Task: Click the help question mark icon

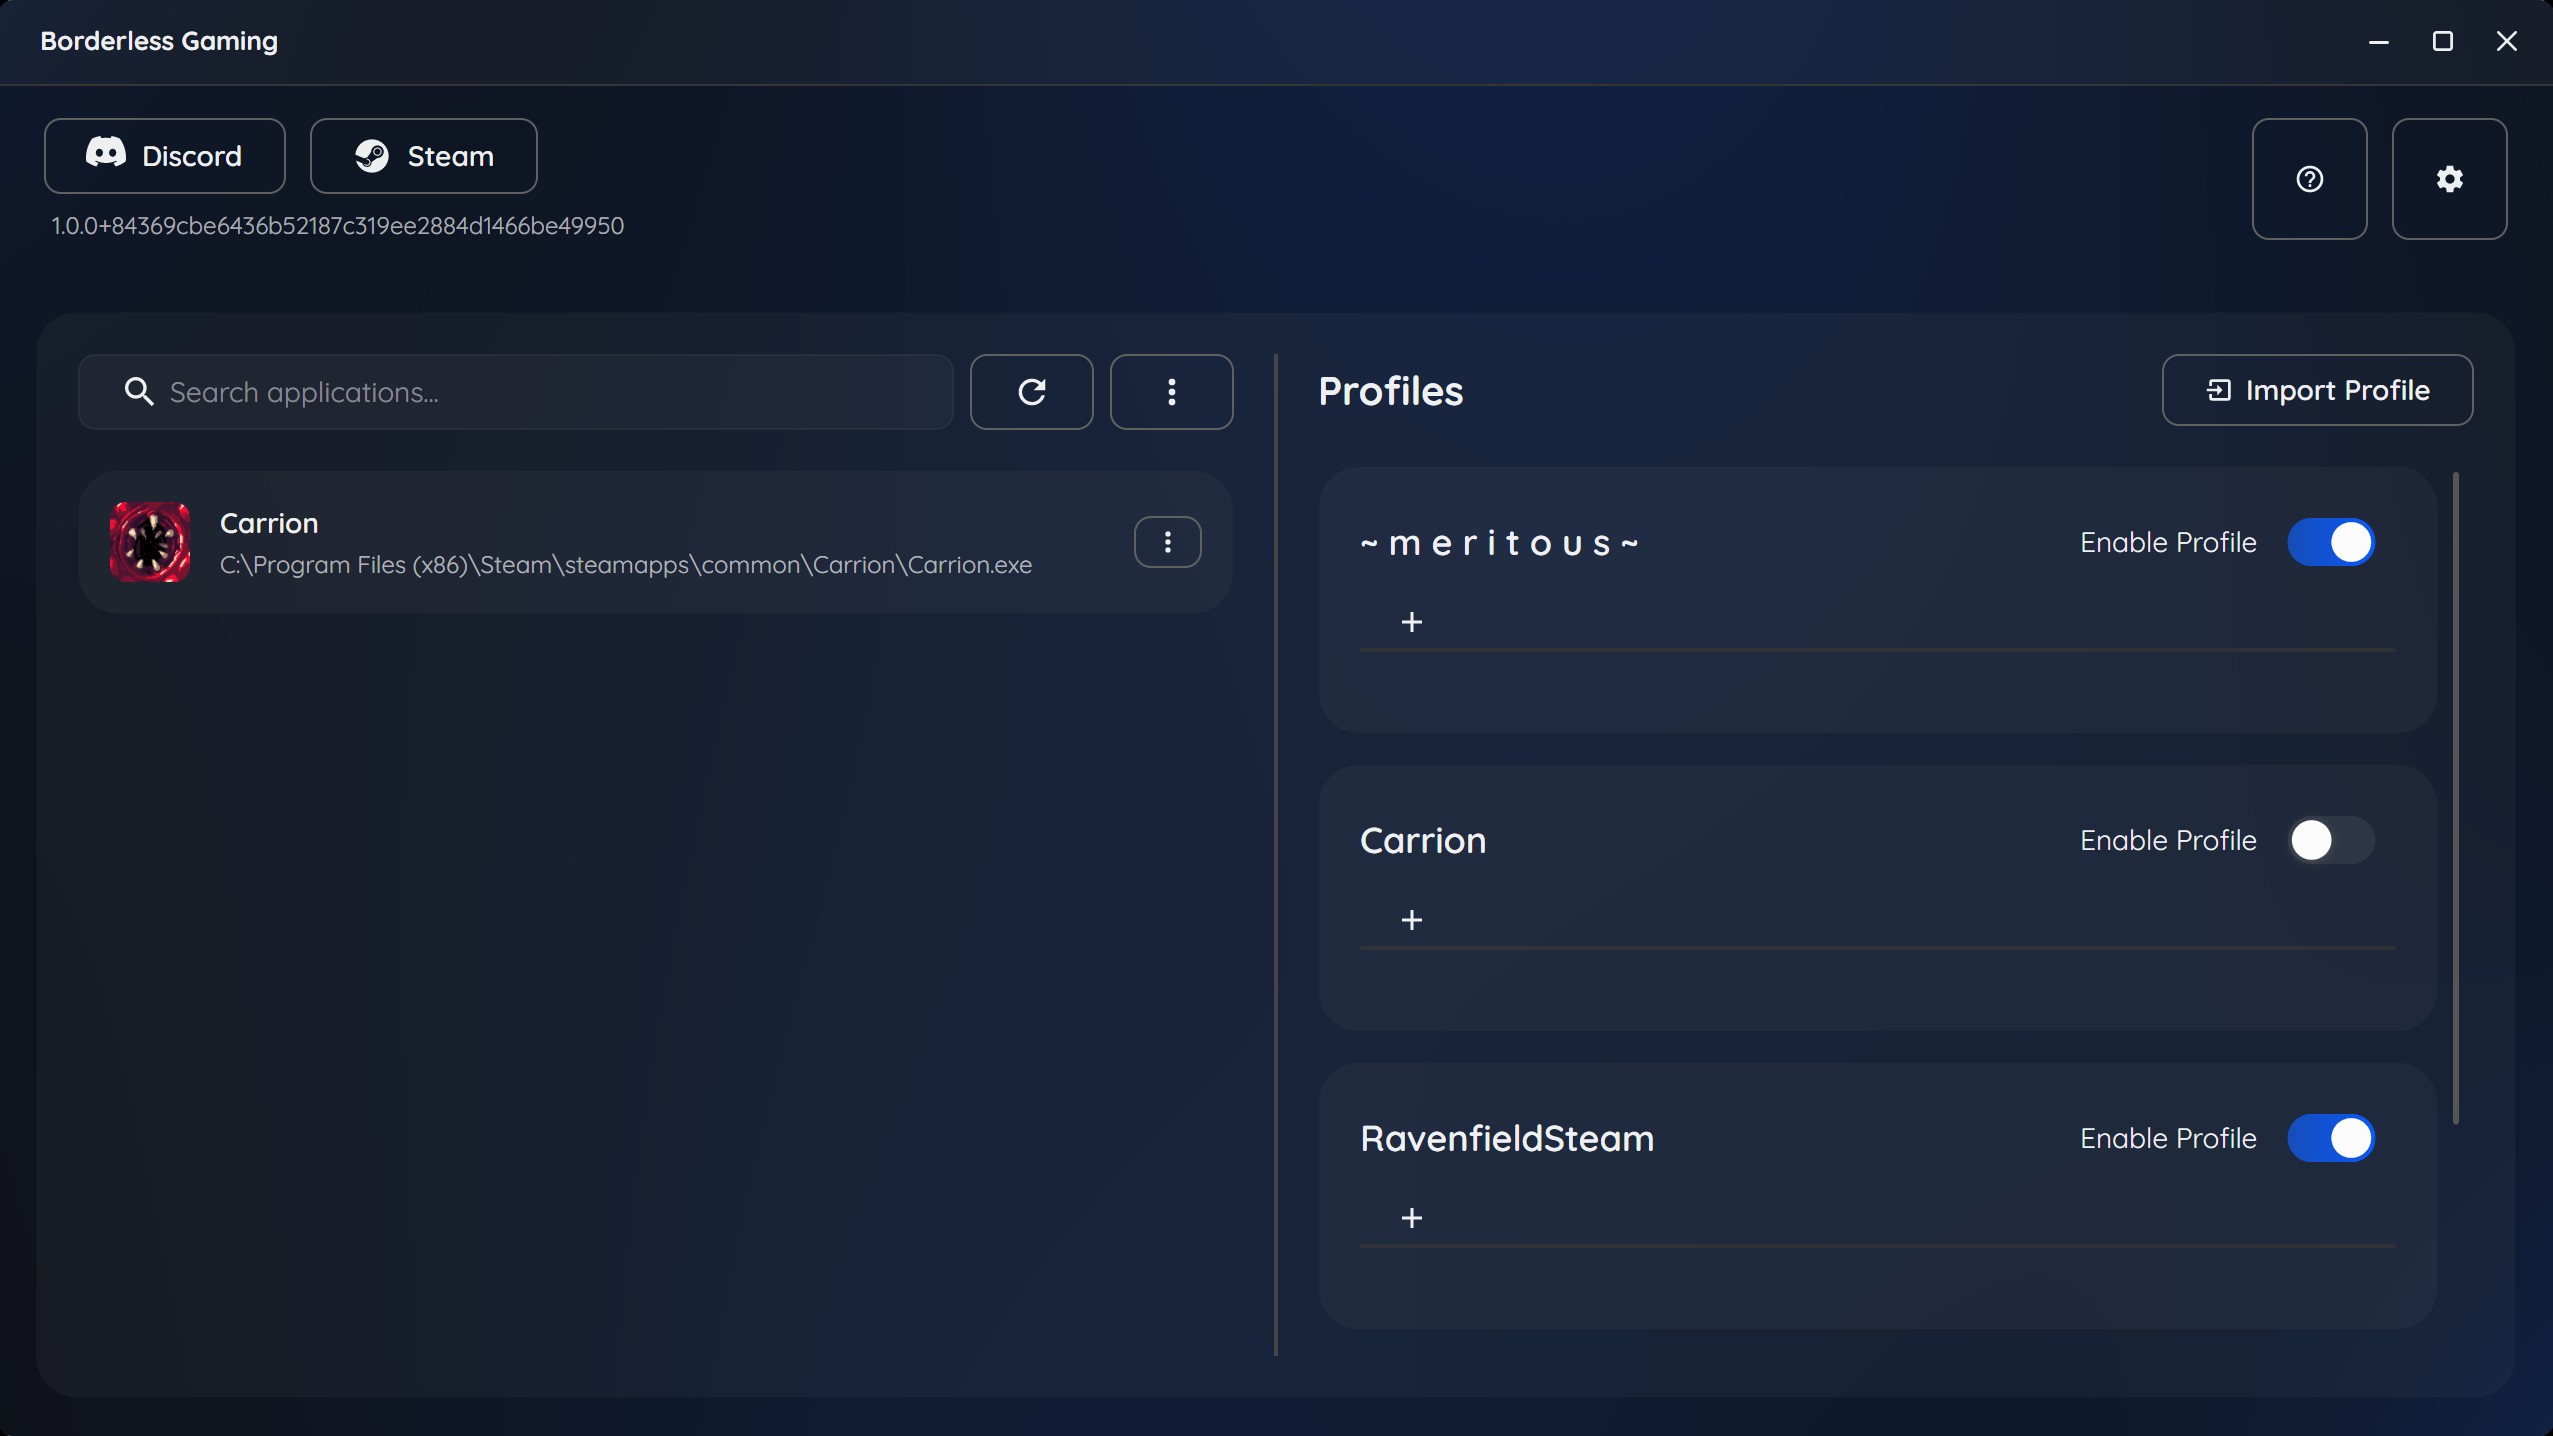Action: click(x=2309, y=179)
